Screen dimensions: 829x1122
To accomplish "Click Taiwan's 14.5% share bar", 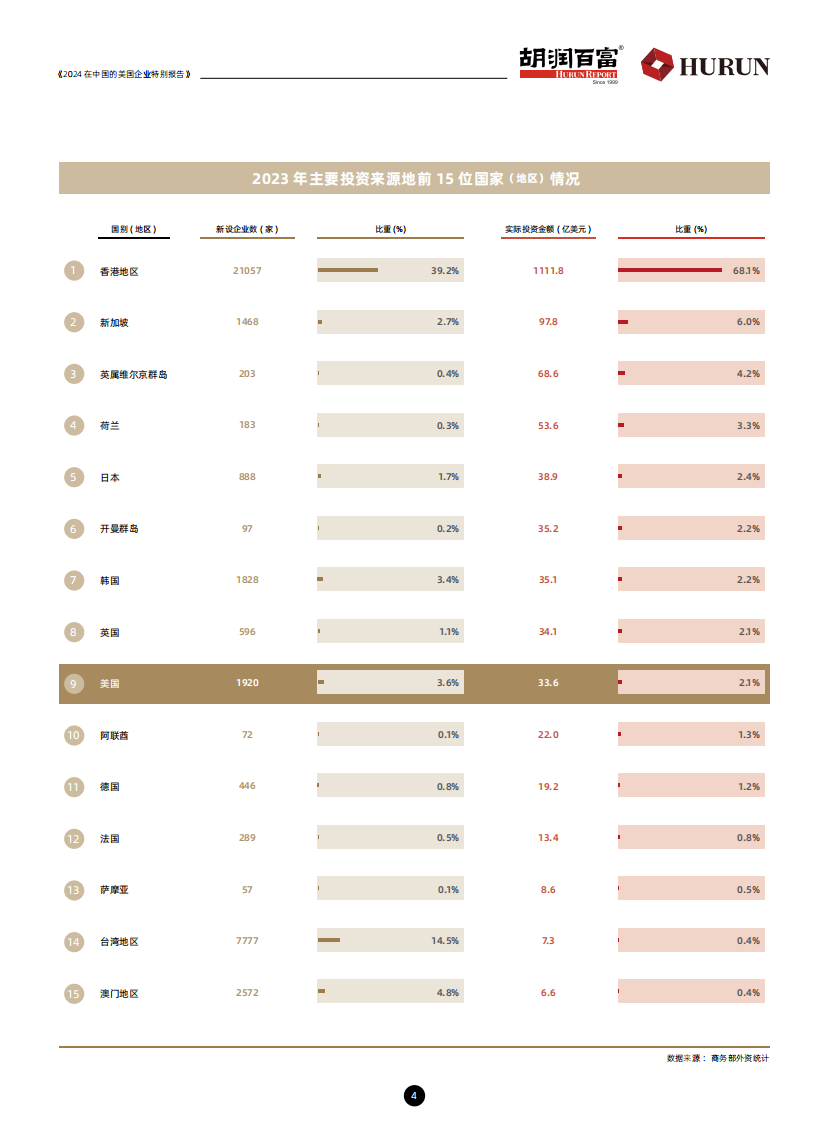I will (x=329, y=940).
